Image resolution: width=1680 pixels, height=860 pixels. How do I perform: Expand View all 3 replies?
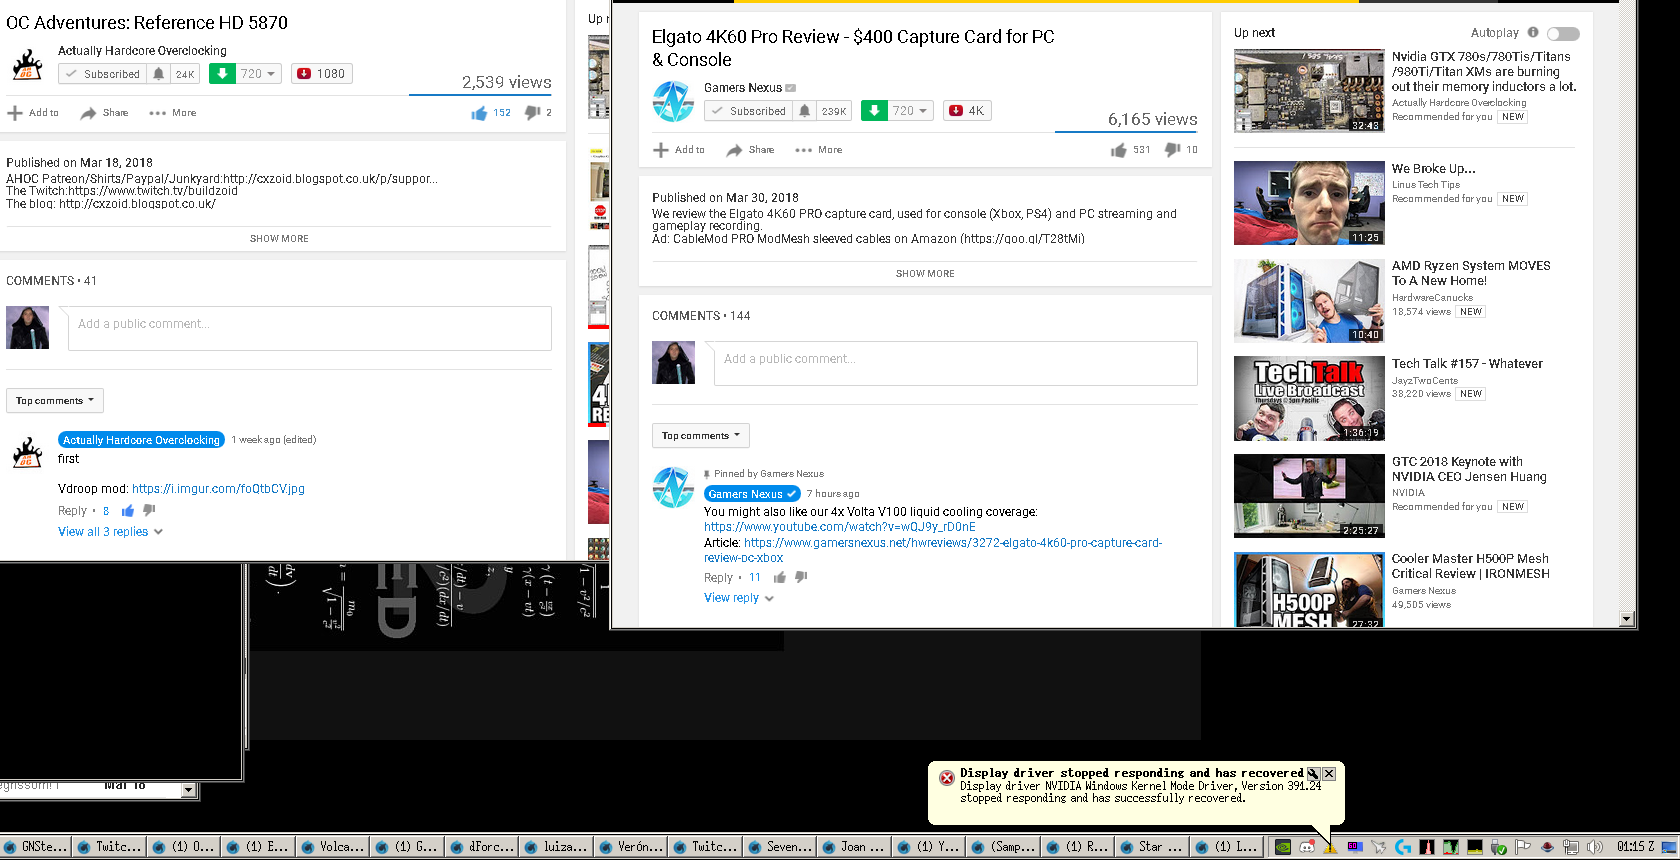(x=110, y=532)
